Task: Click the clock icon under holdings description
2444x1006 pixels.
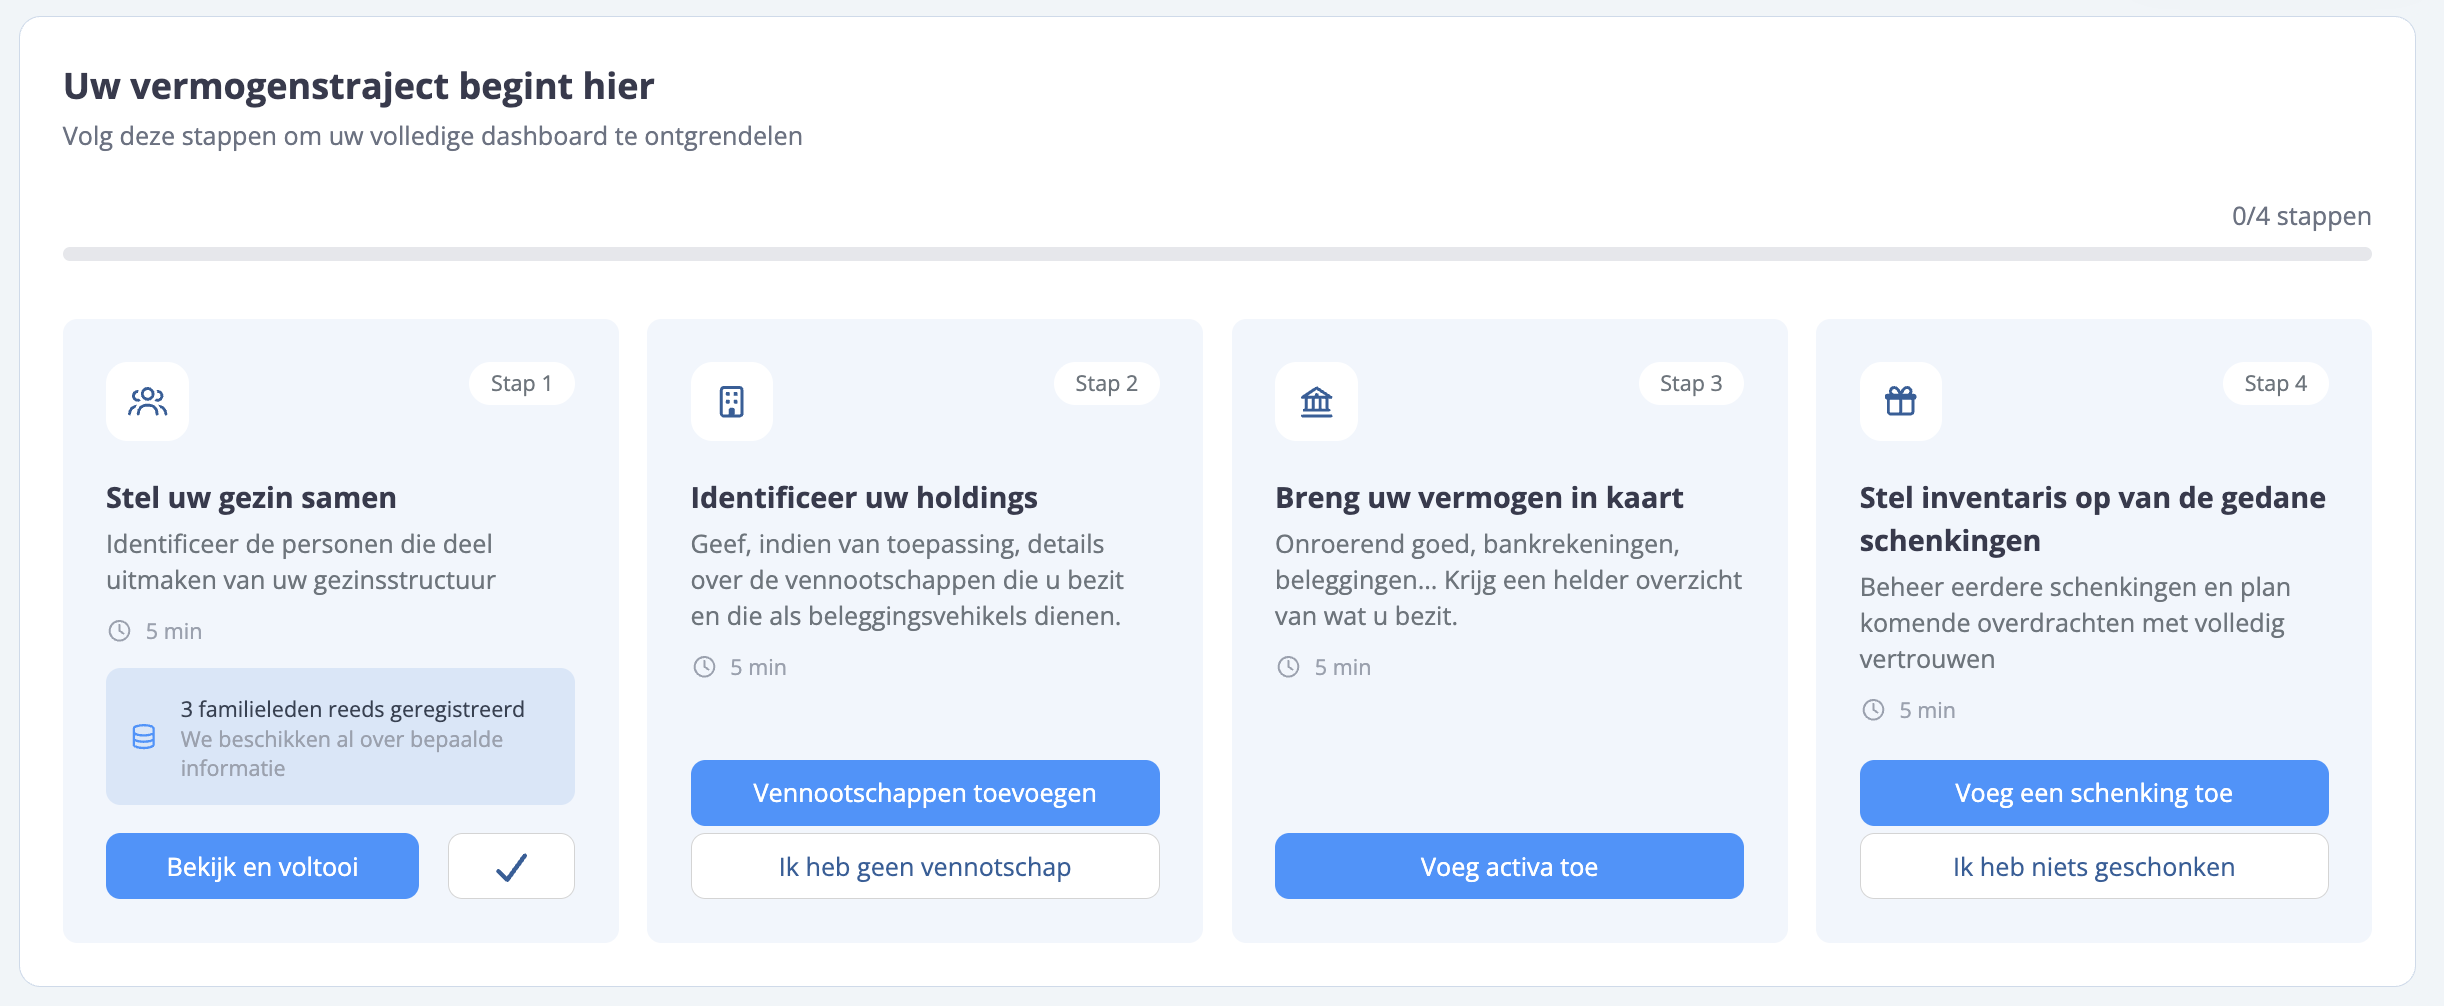Action: tap(704, 667)
